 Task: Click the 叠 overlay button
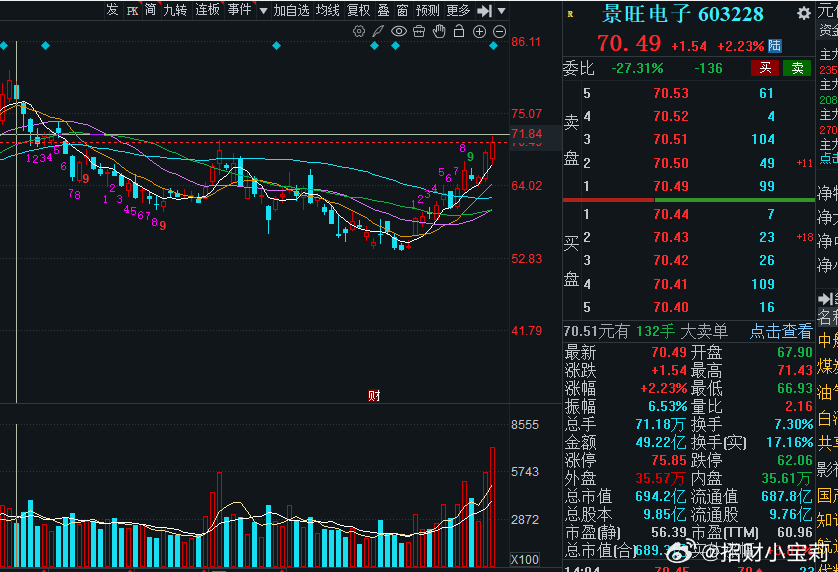point(384,10)
